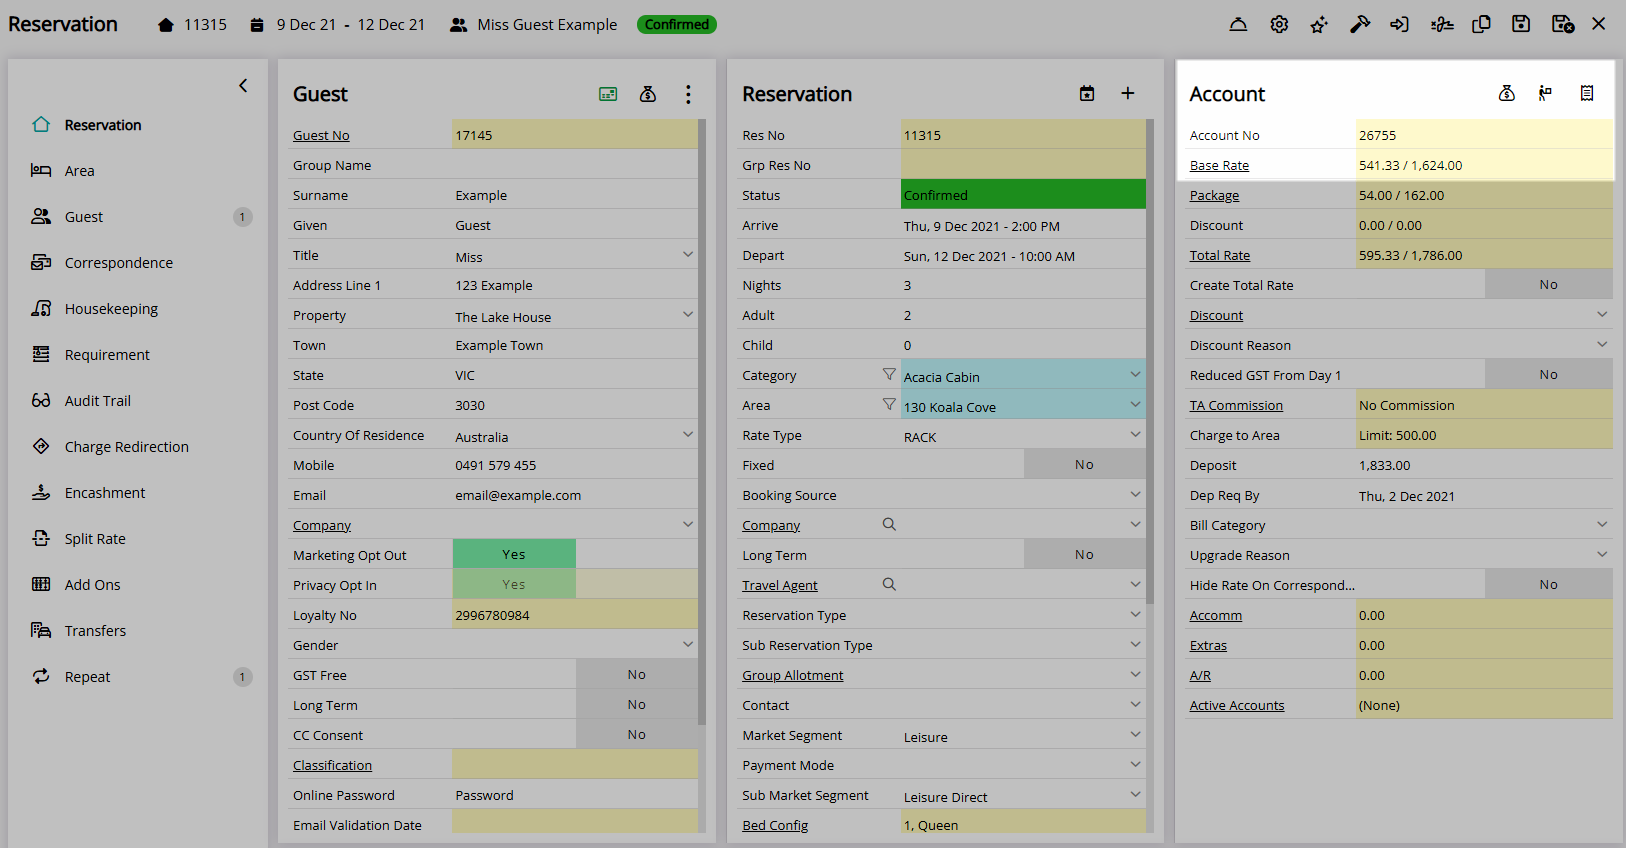Click the calendar icon in Reservation panel
Viewport: 1626px width, 848px height.
tap(1087, 93)
